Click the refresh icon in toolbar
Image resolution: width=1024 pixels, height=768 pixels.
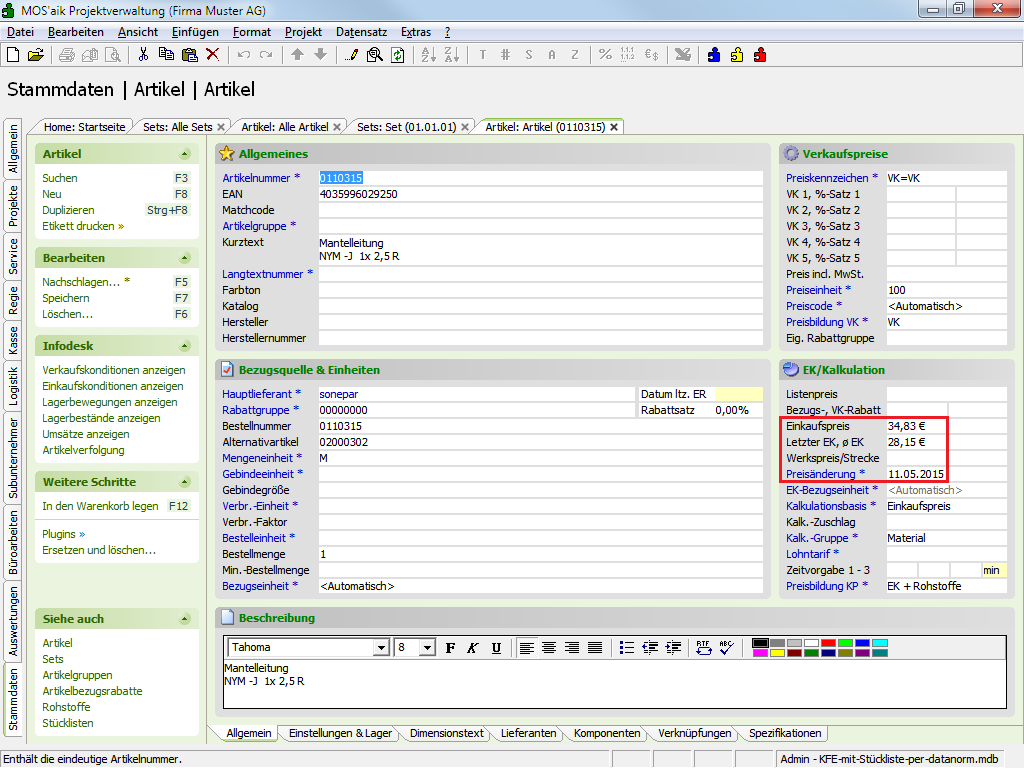[397, 54]
